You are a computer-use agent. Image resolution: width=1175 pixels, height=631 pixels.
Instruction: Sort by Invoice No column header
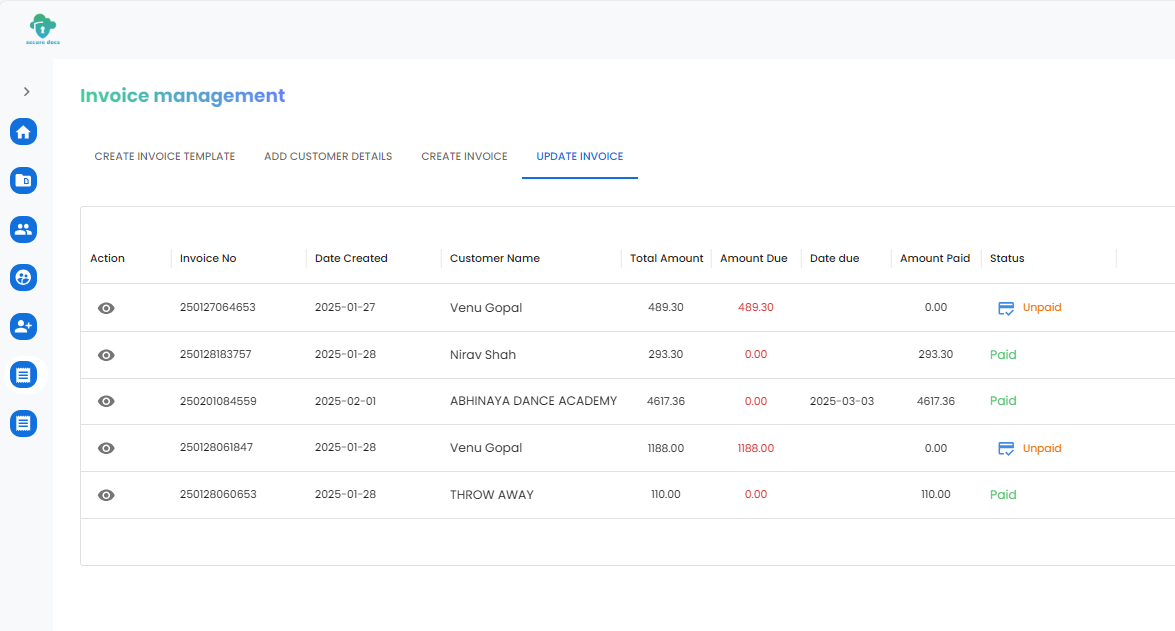(x=208, y=259)
